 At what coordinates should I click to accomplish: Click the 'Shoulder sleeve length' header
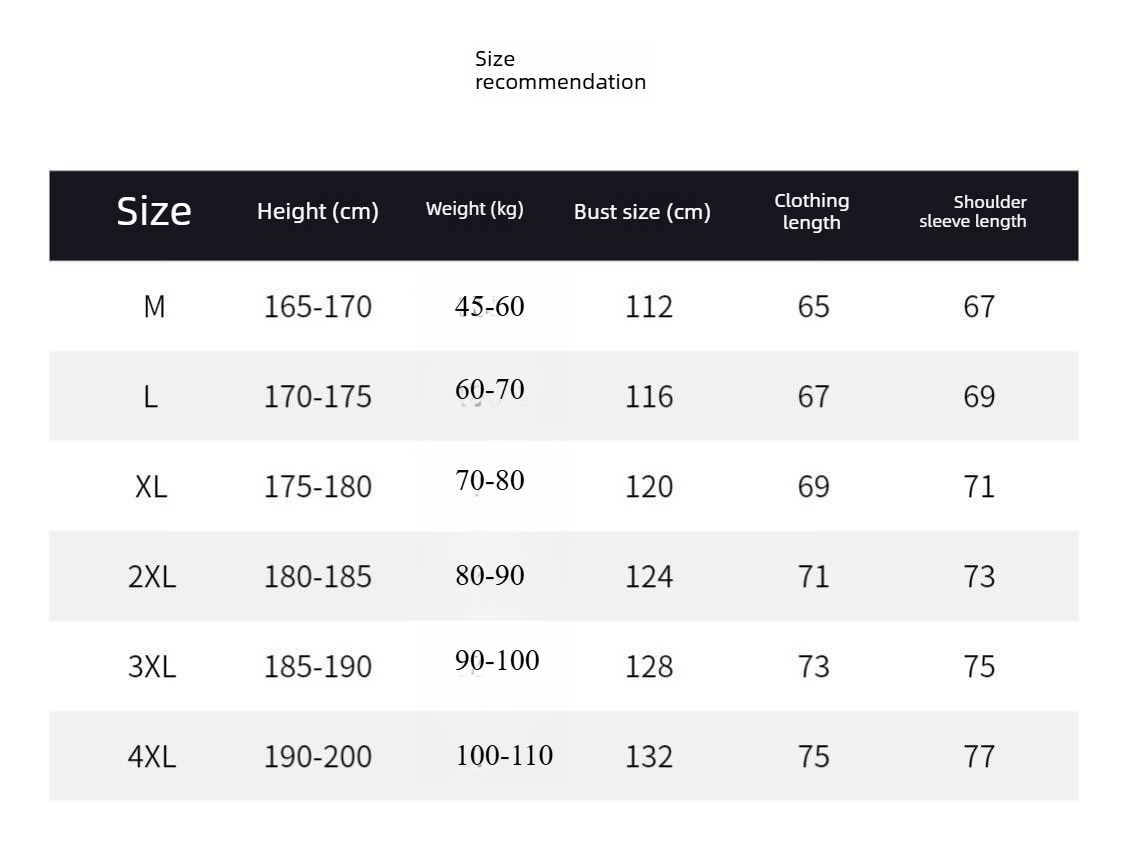973,211
